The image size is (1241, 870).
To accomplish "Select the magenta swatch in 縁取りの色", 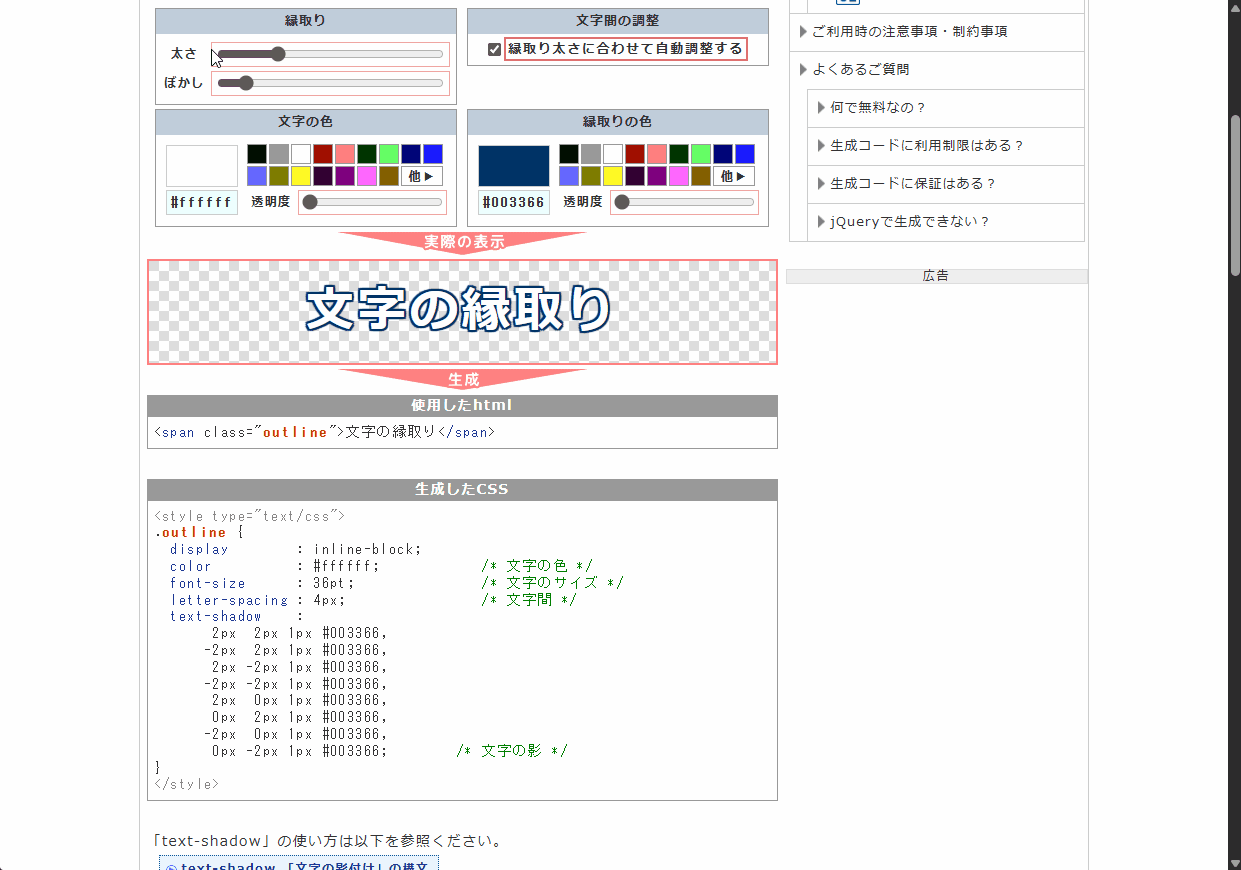I will point(678,176).
